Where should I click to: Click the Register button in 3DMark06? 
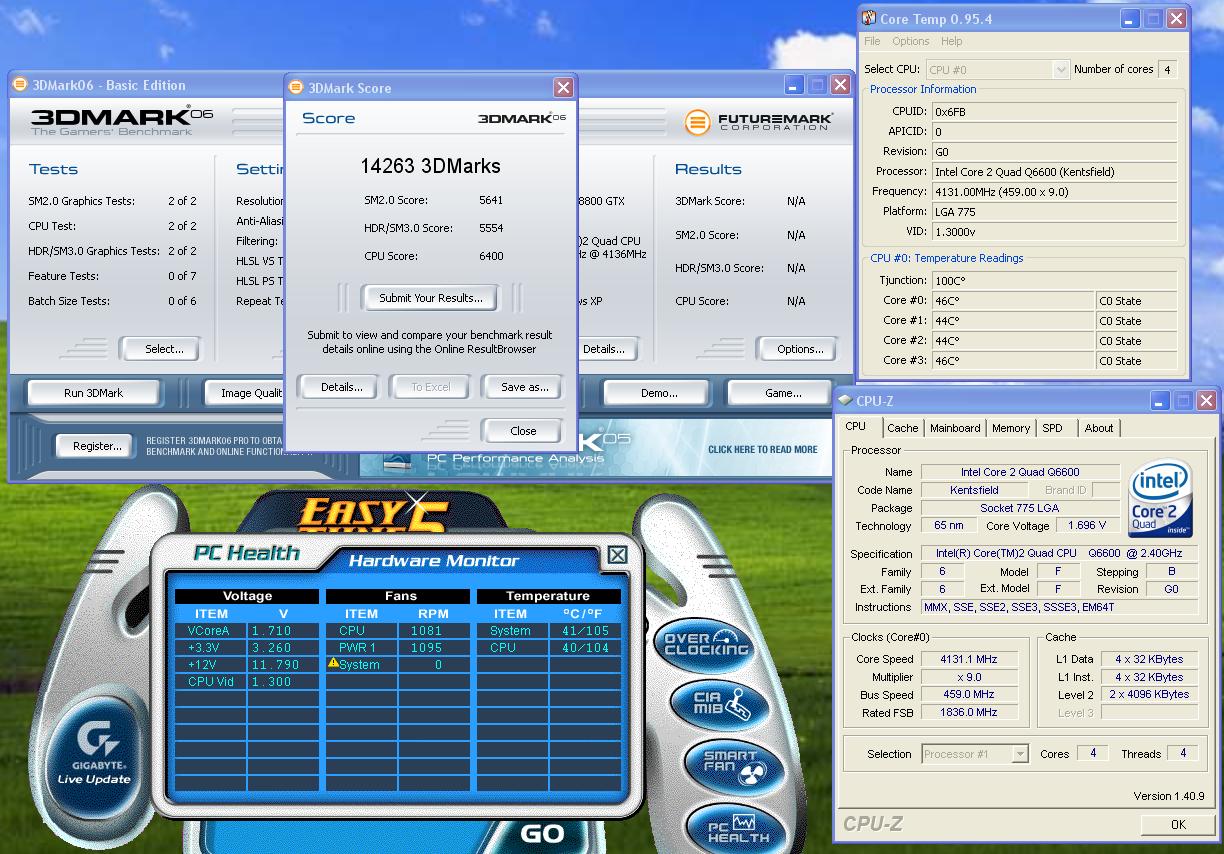coord(97,446)
